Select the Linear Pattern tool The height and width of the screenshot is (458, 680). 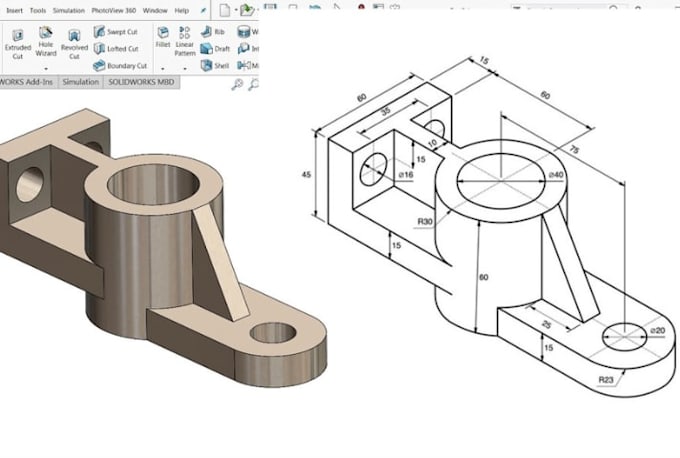(185, 41)
